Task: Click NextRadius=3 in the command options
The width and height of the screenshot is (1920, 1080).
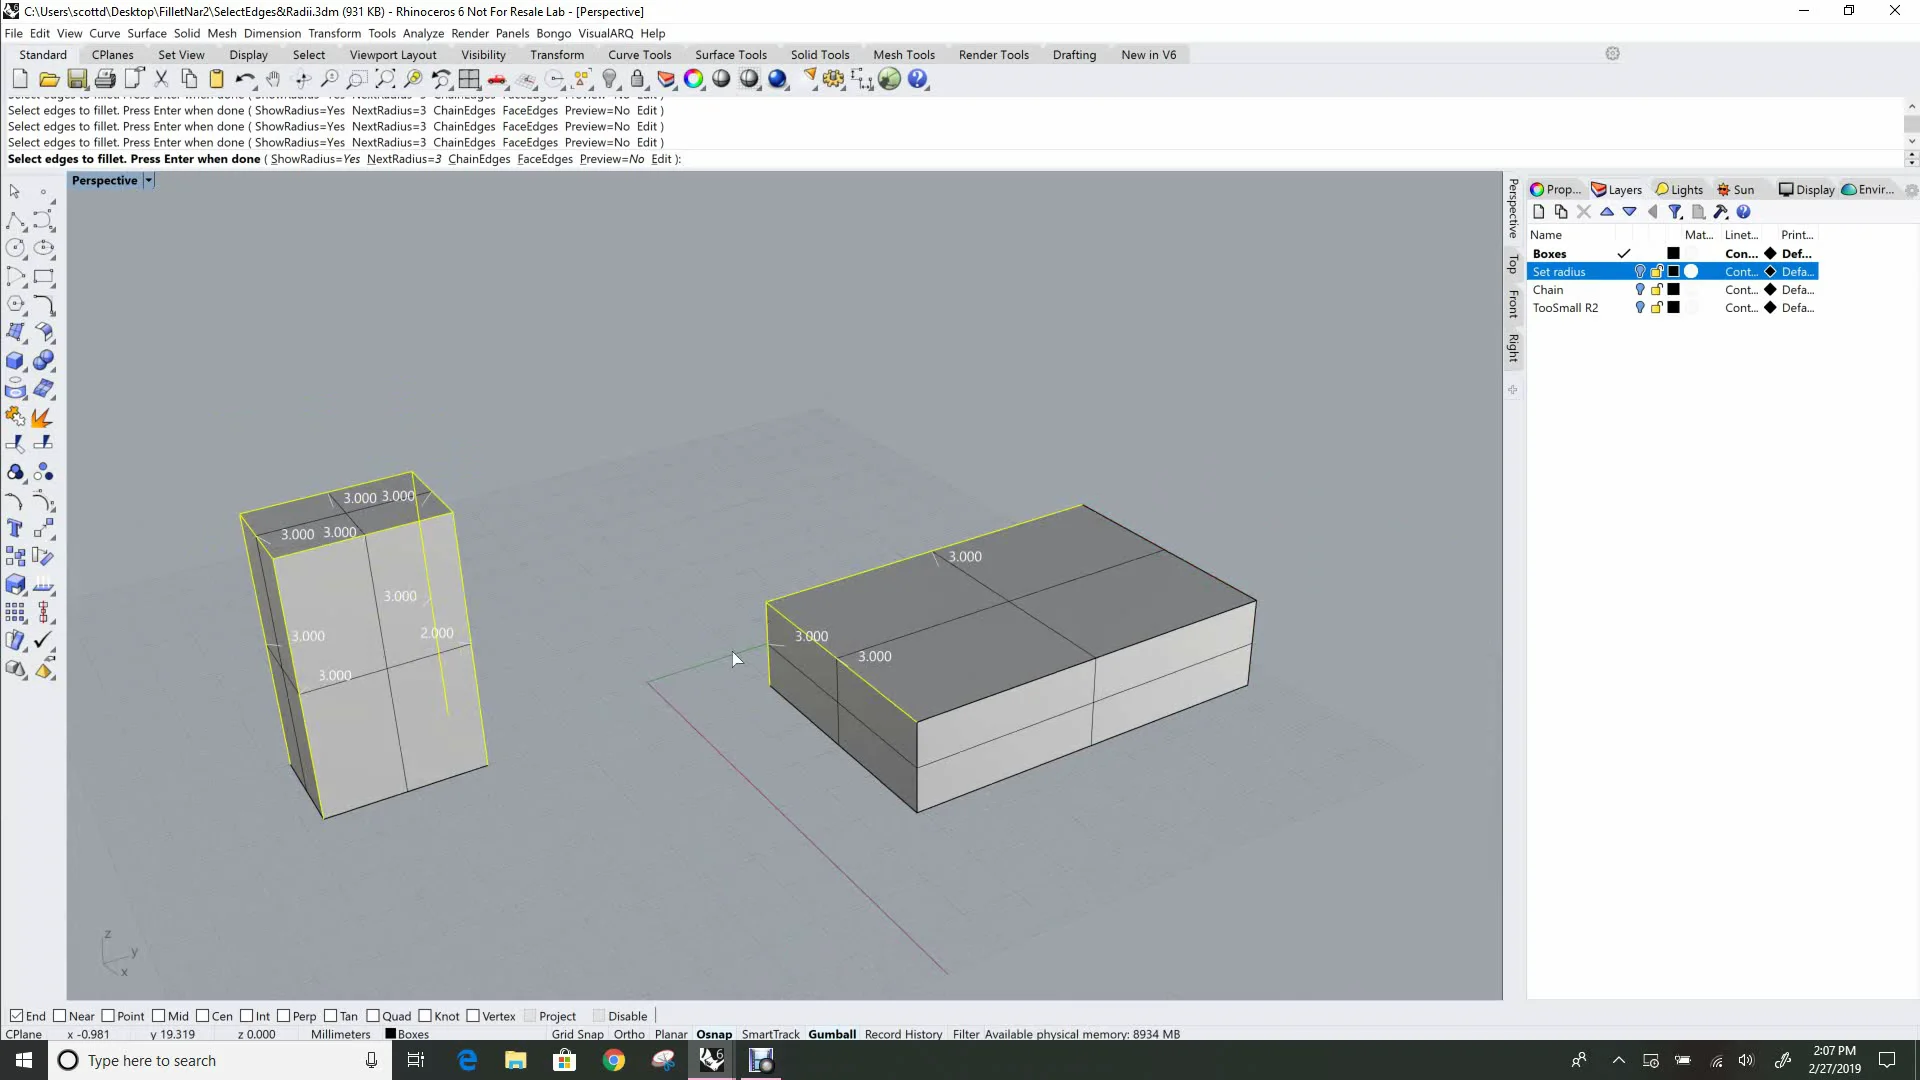Action: [405, 159]
